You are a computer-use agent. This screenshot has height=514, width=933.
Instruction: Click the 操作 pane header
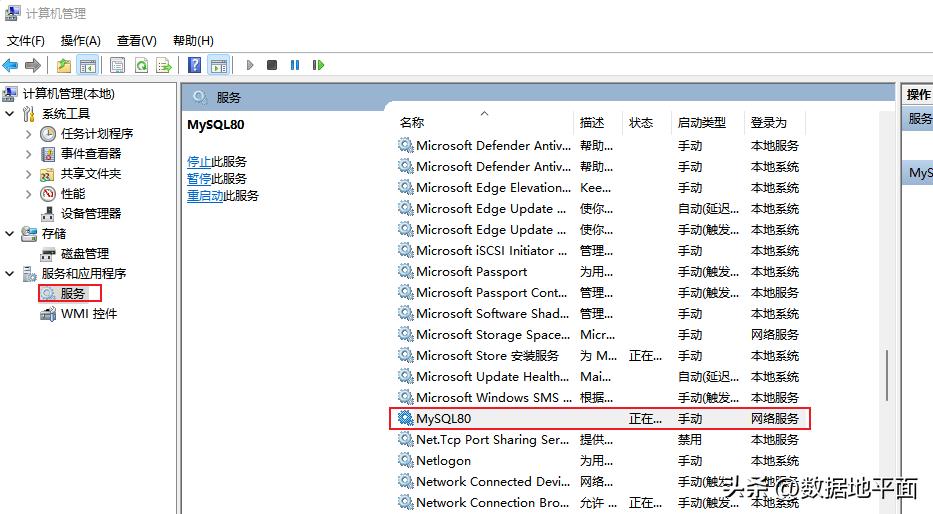(918, 95)
